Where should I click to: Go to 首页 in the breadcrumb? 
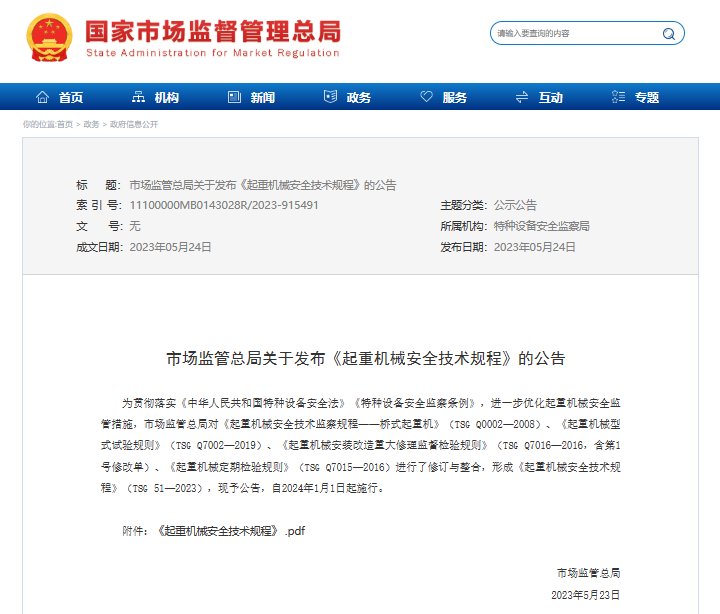click(x=65, y=124)
